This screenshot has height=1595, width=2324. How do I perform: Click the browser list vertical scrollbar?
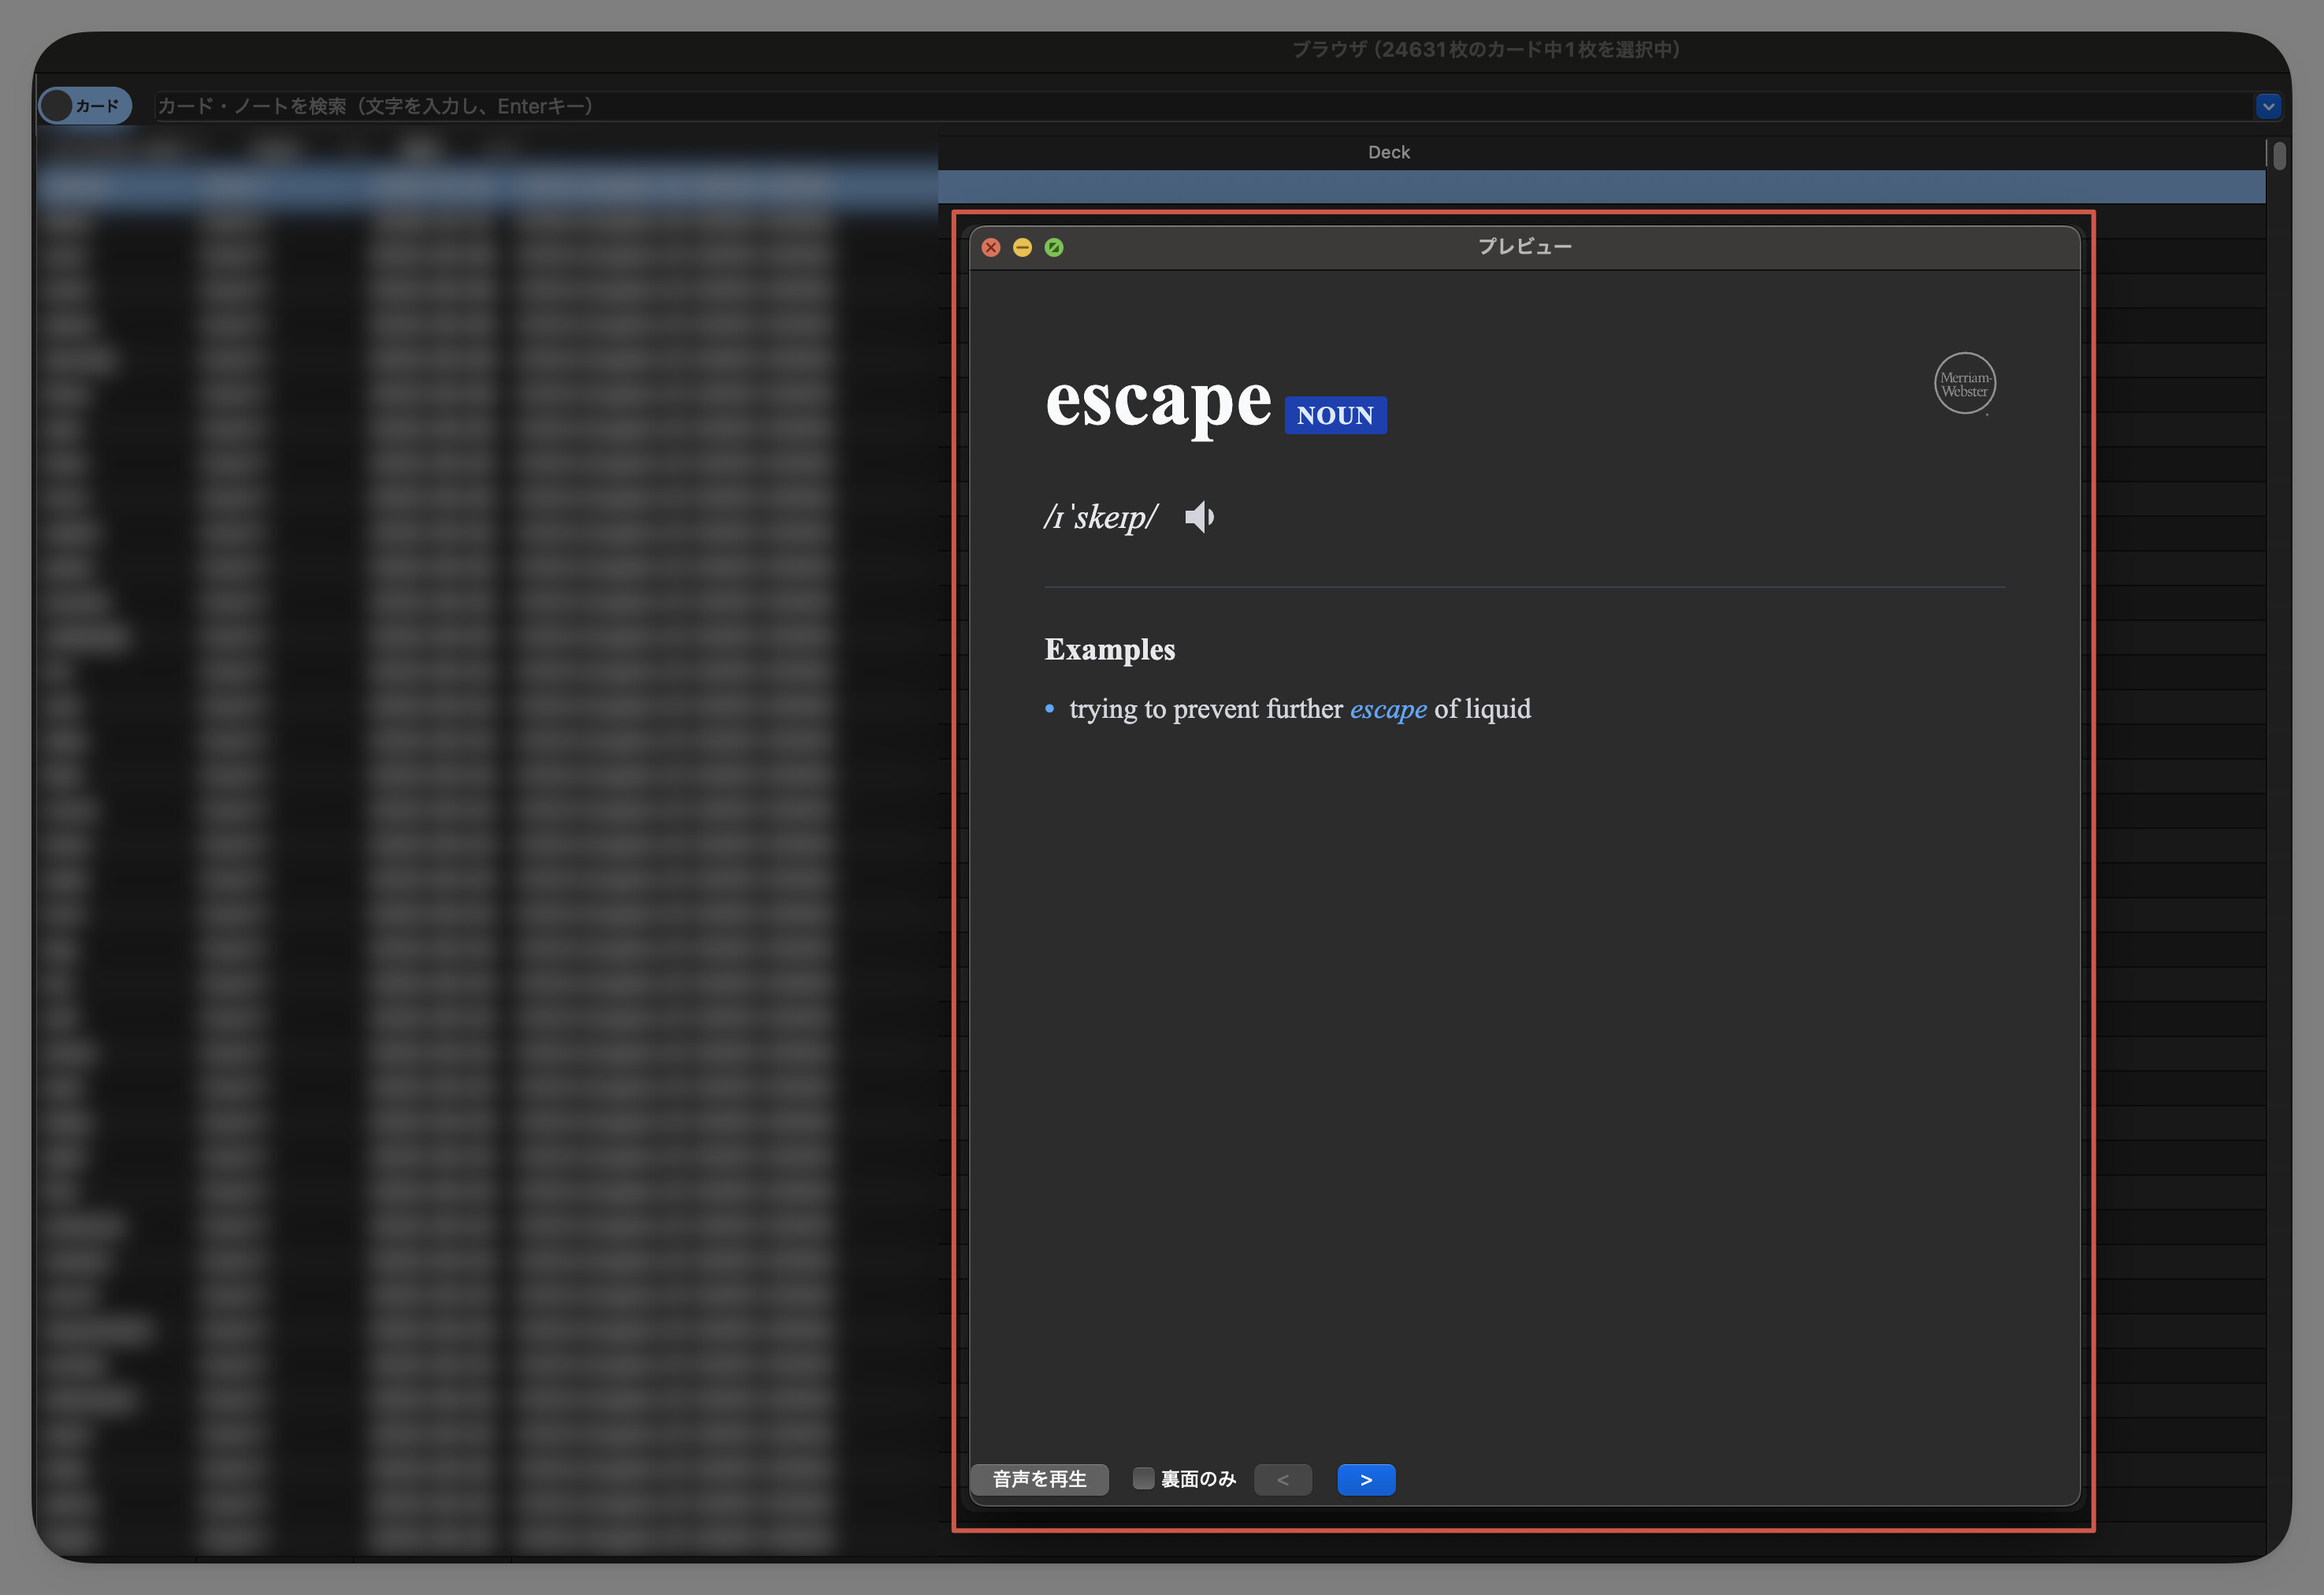click(x=2279, y=157)
